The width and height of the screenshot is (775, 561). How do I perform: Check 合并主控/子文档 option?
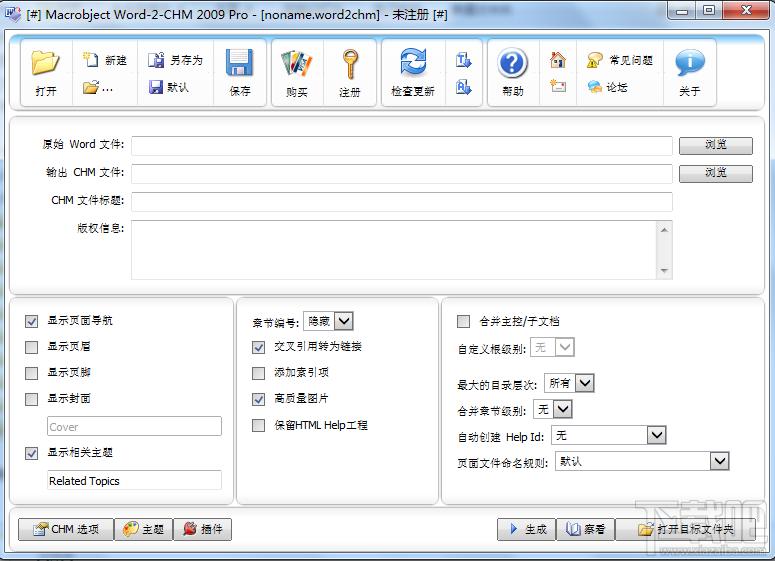463,321
